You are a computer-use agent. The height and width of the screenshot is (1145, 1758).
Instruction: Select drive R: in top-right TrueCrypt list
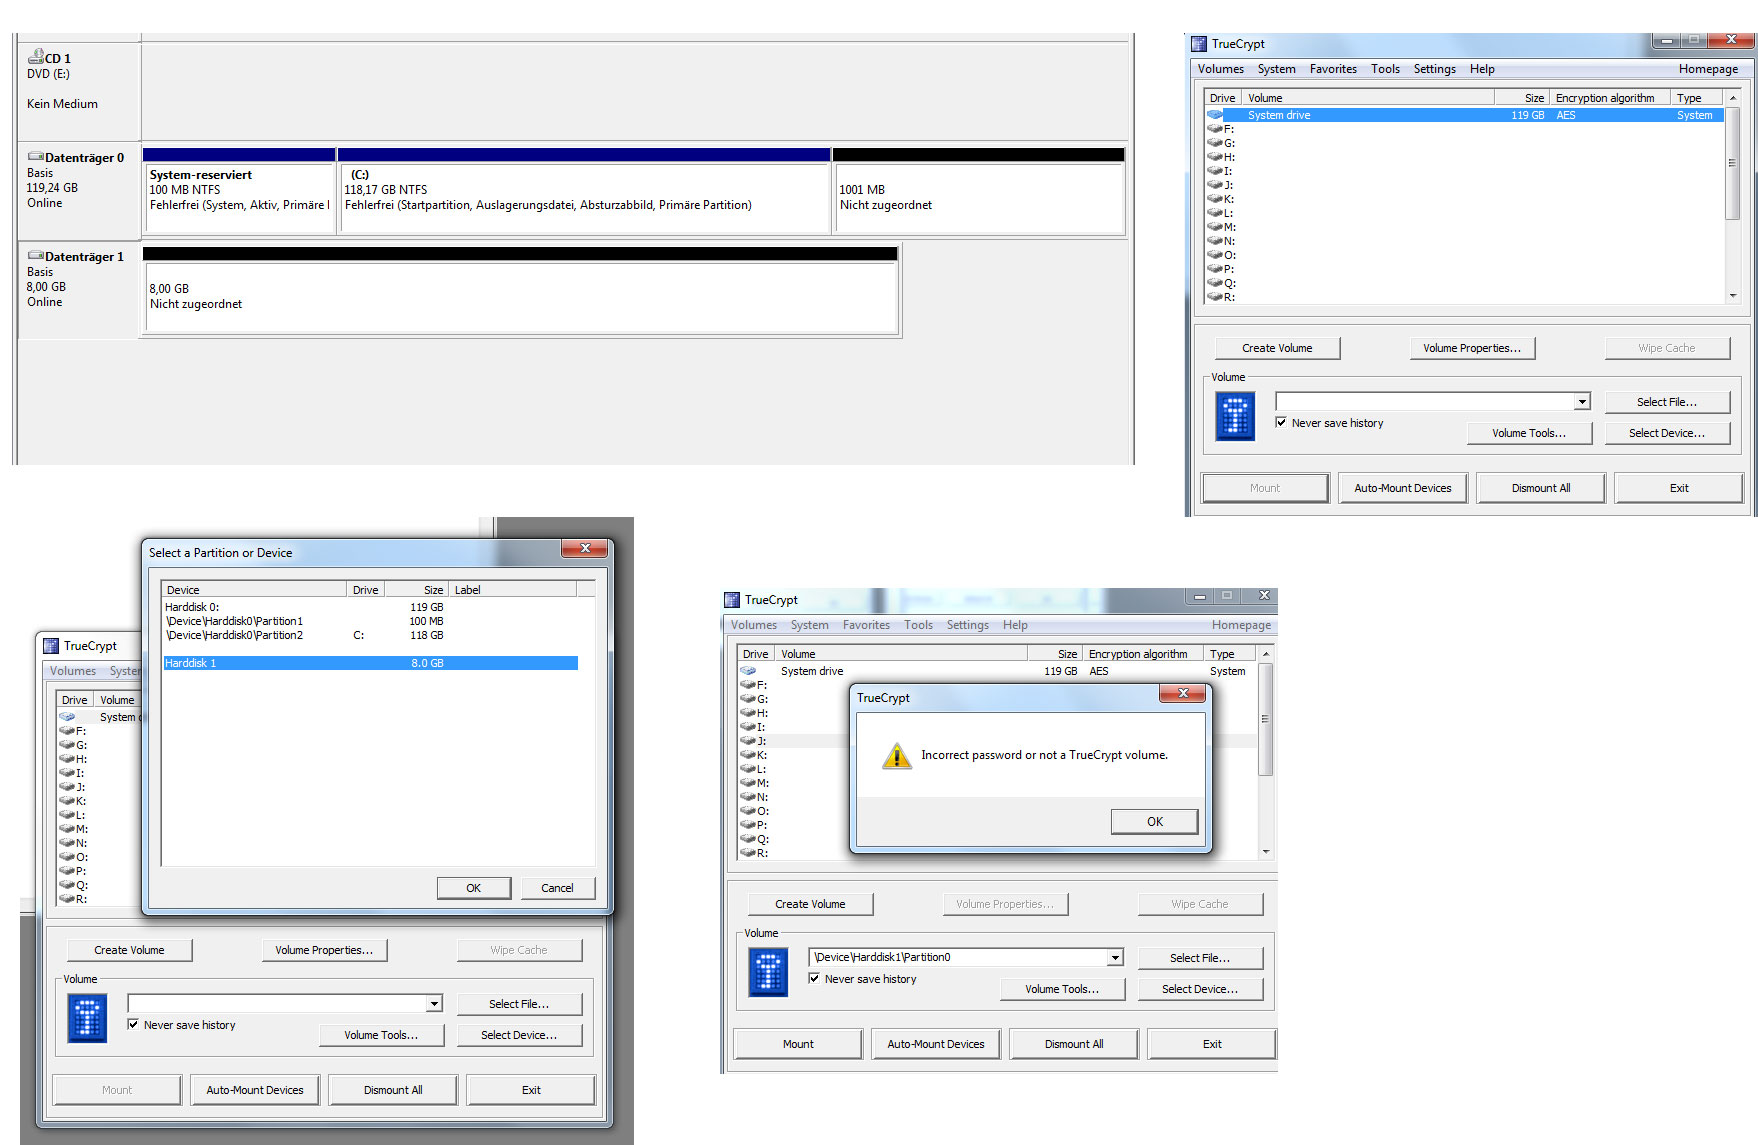1222,297
